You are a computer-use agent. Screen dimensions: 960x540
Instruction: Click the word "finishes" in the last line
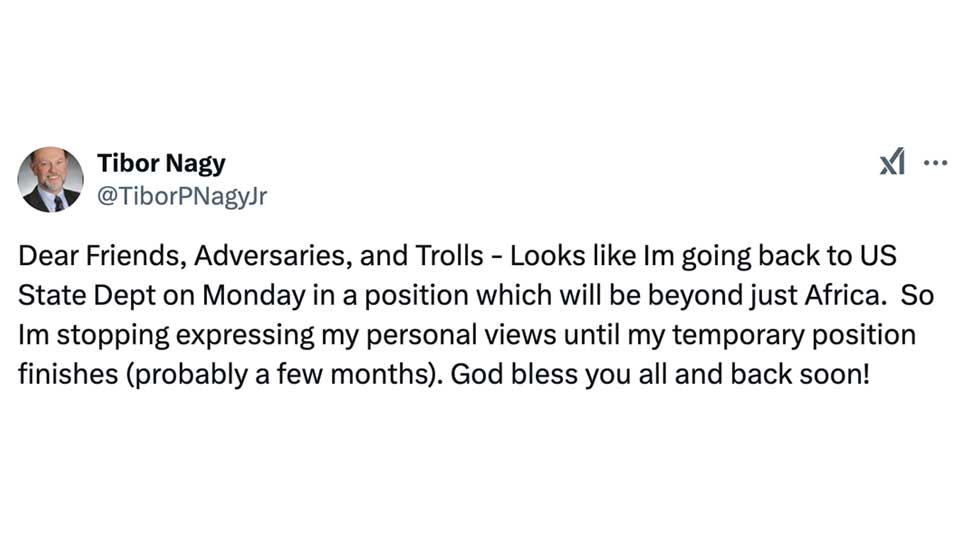pyautogui.click(x=66, y=375)
